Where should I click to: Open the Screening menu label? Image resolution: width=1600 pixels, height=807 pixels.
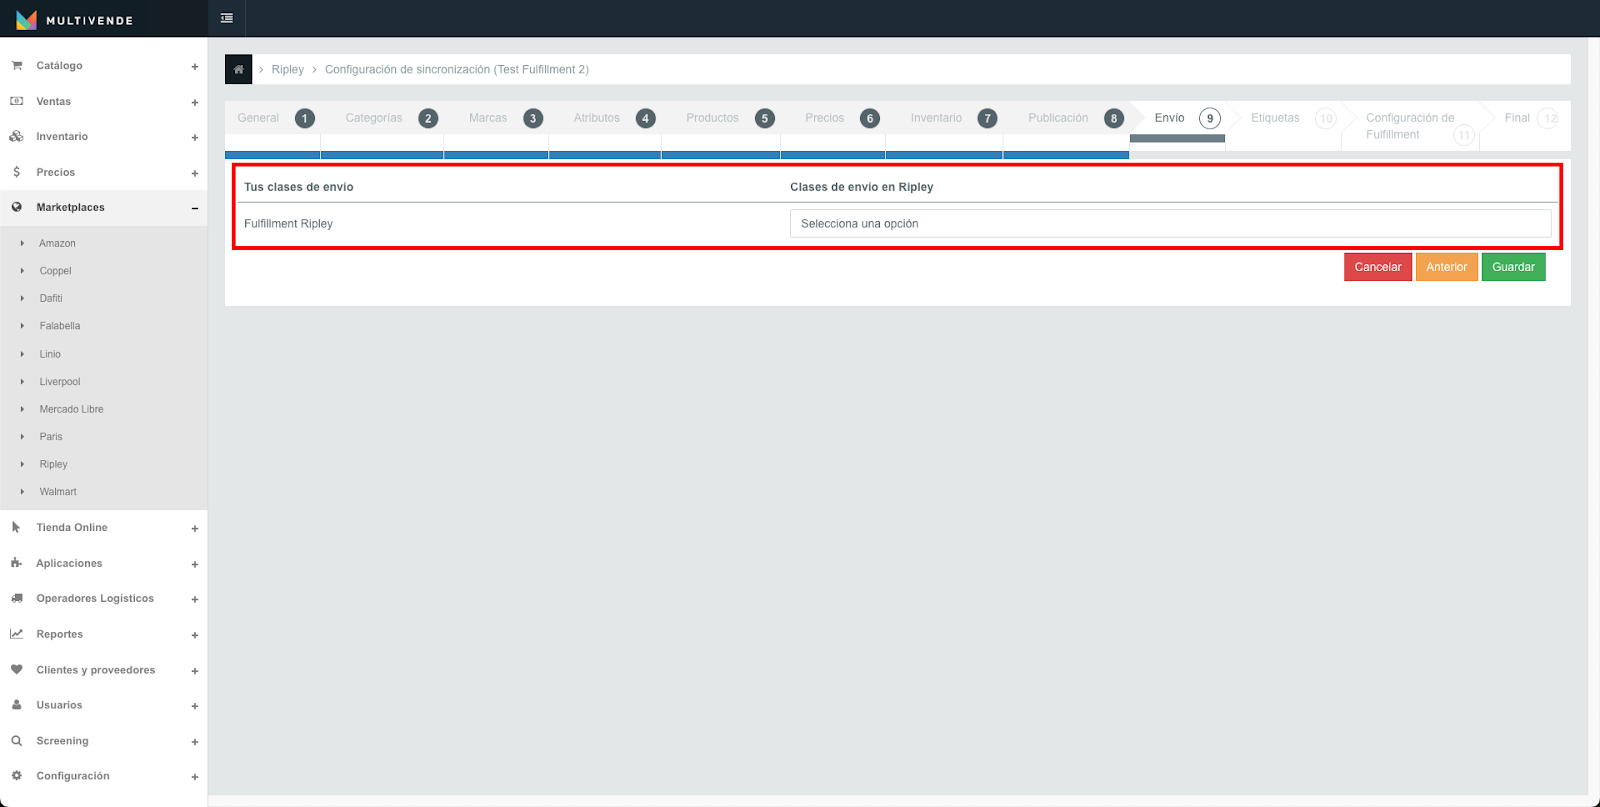point(63,741)
